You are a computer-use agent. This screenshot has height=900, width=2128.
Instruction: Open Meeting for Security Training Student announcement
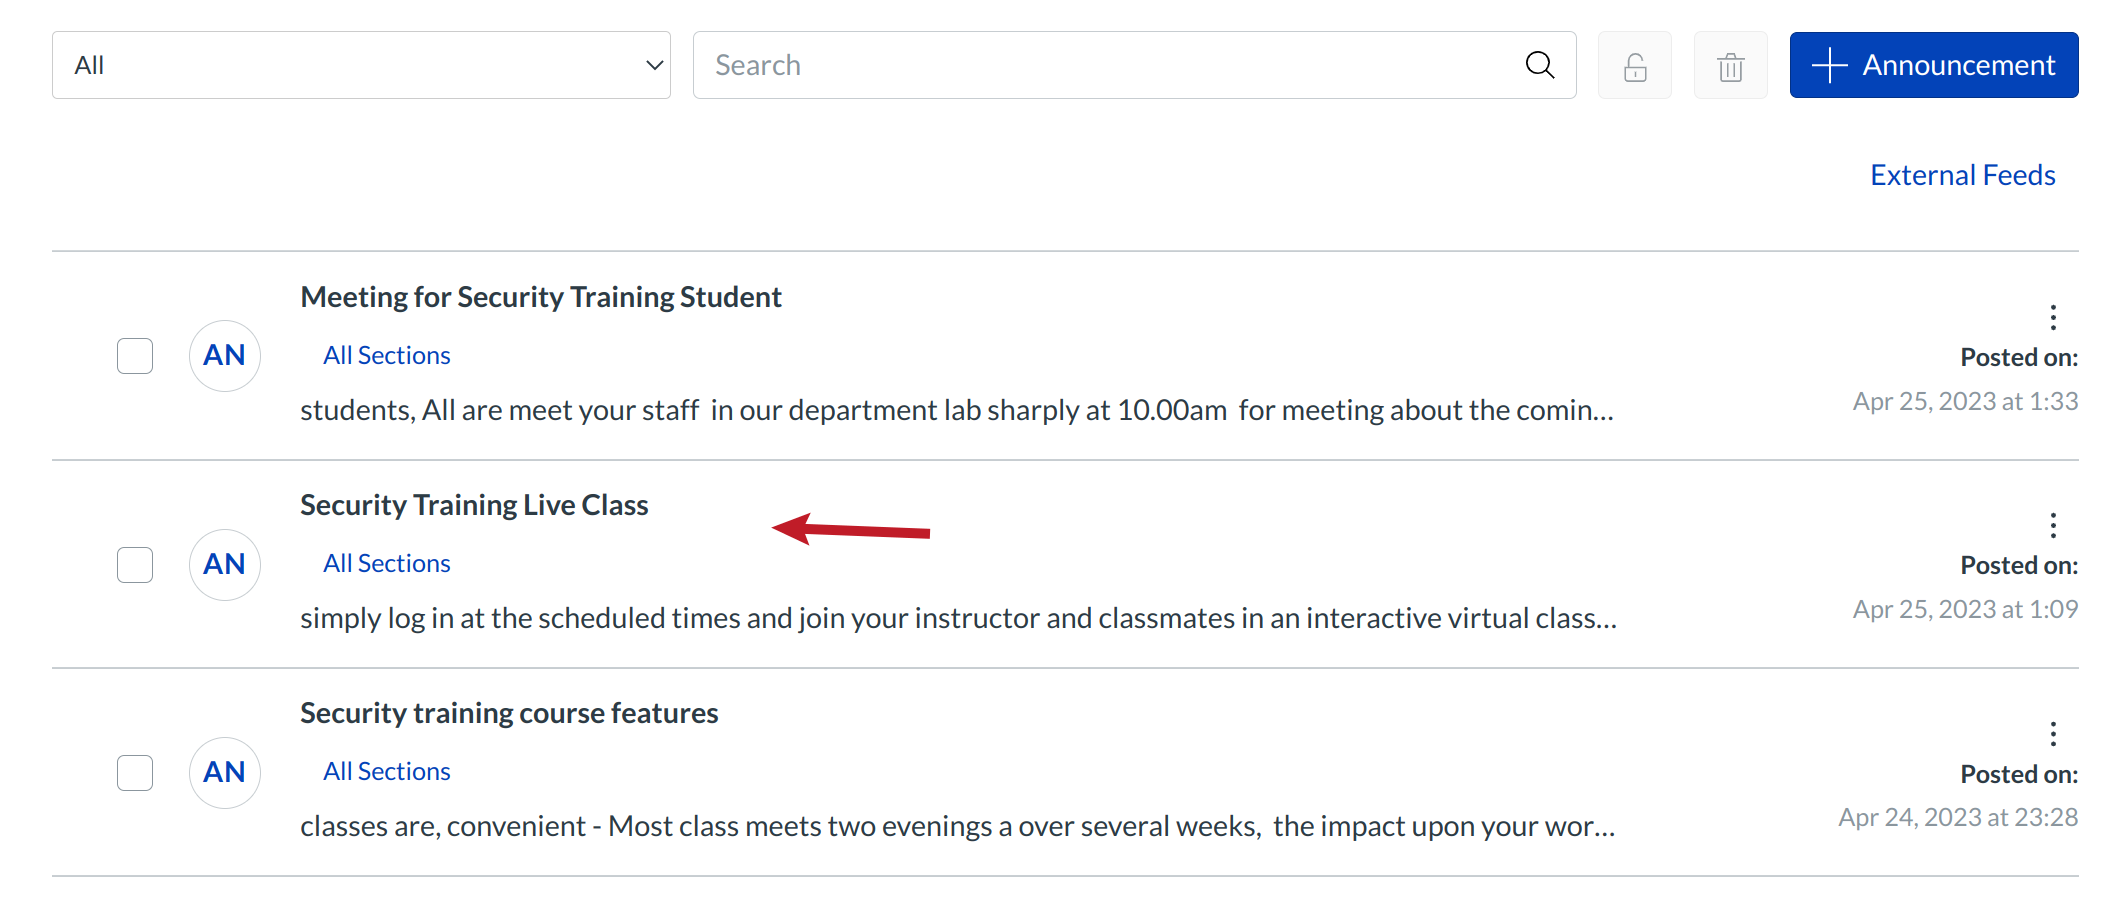coord(541,297)
